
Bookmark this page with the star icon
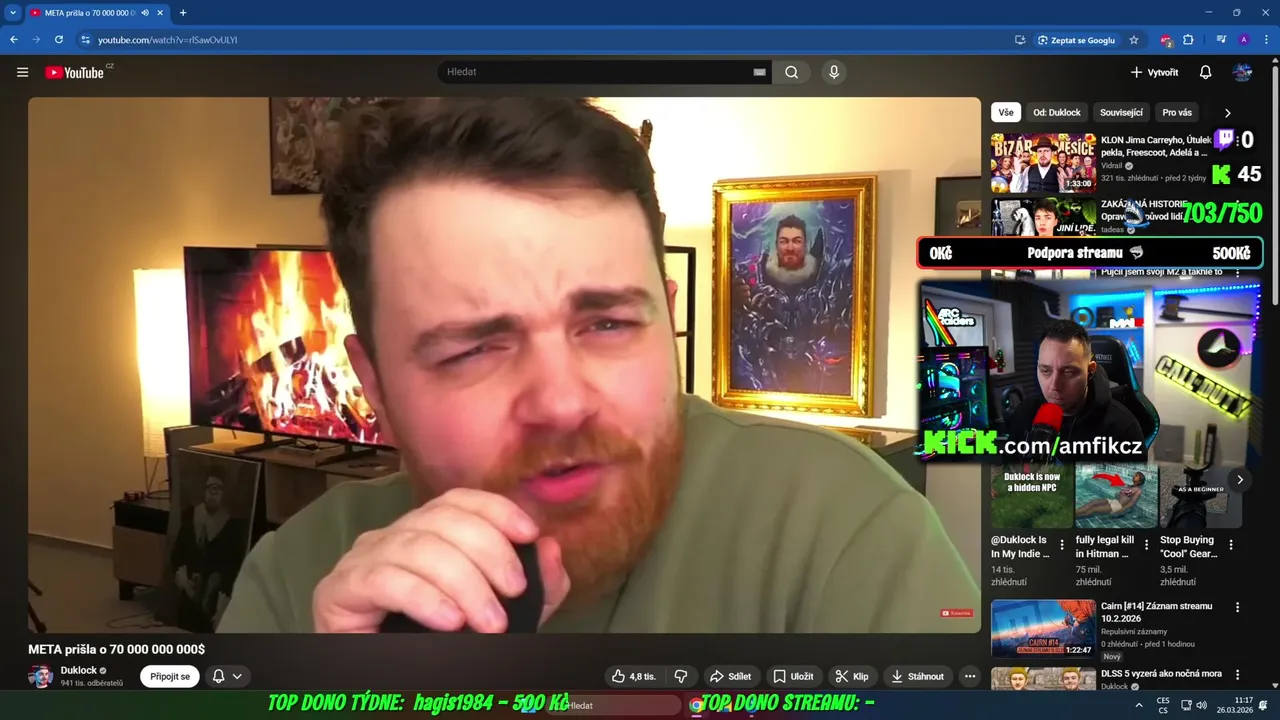[x=1134, y=40]
